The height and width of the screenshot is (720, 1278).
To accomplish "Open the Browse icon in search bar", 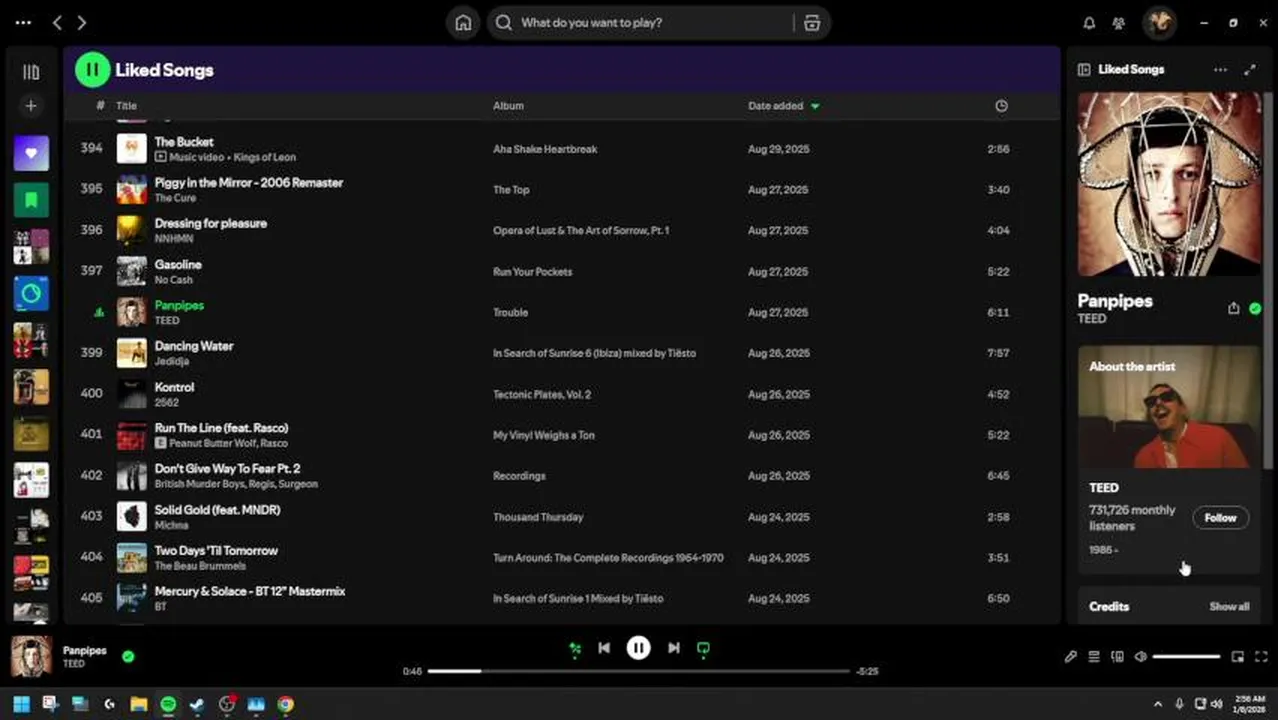I will tap(812, 22).
